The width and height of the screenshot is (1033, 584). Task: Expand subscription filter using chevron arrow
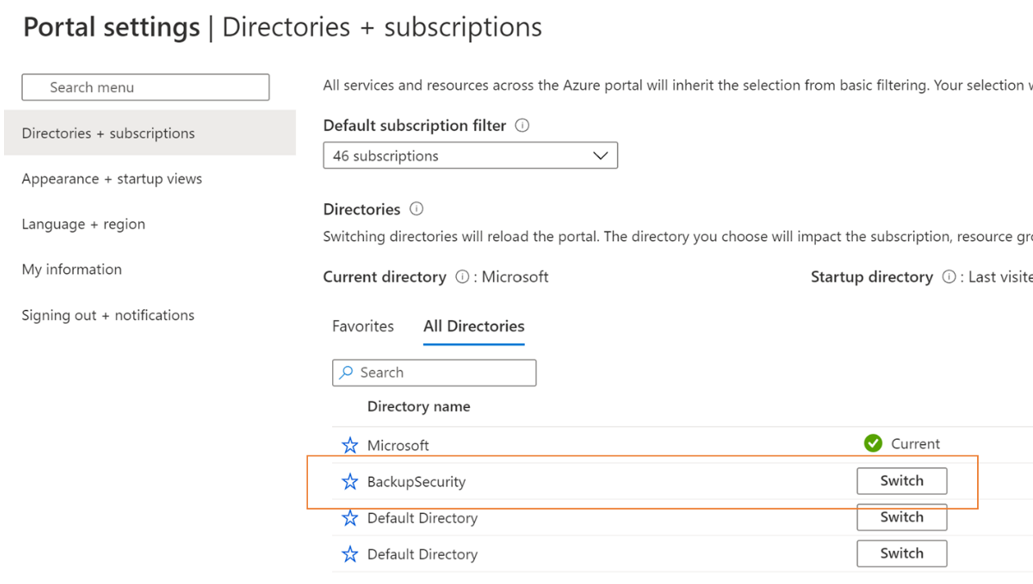coord(600,156)
